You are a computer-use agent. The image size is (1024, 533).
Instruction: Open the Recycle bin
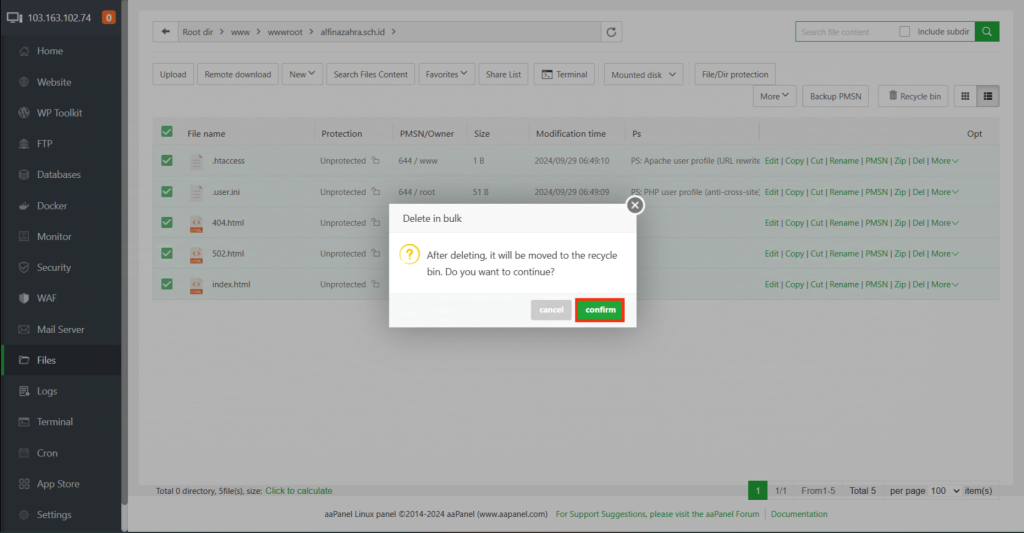(x=913, y=96)
